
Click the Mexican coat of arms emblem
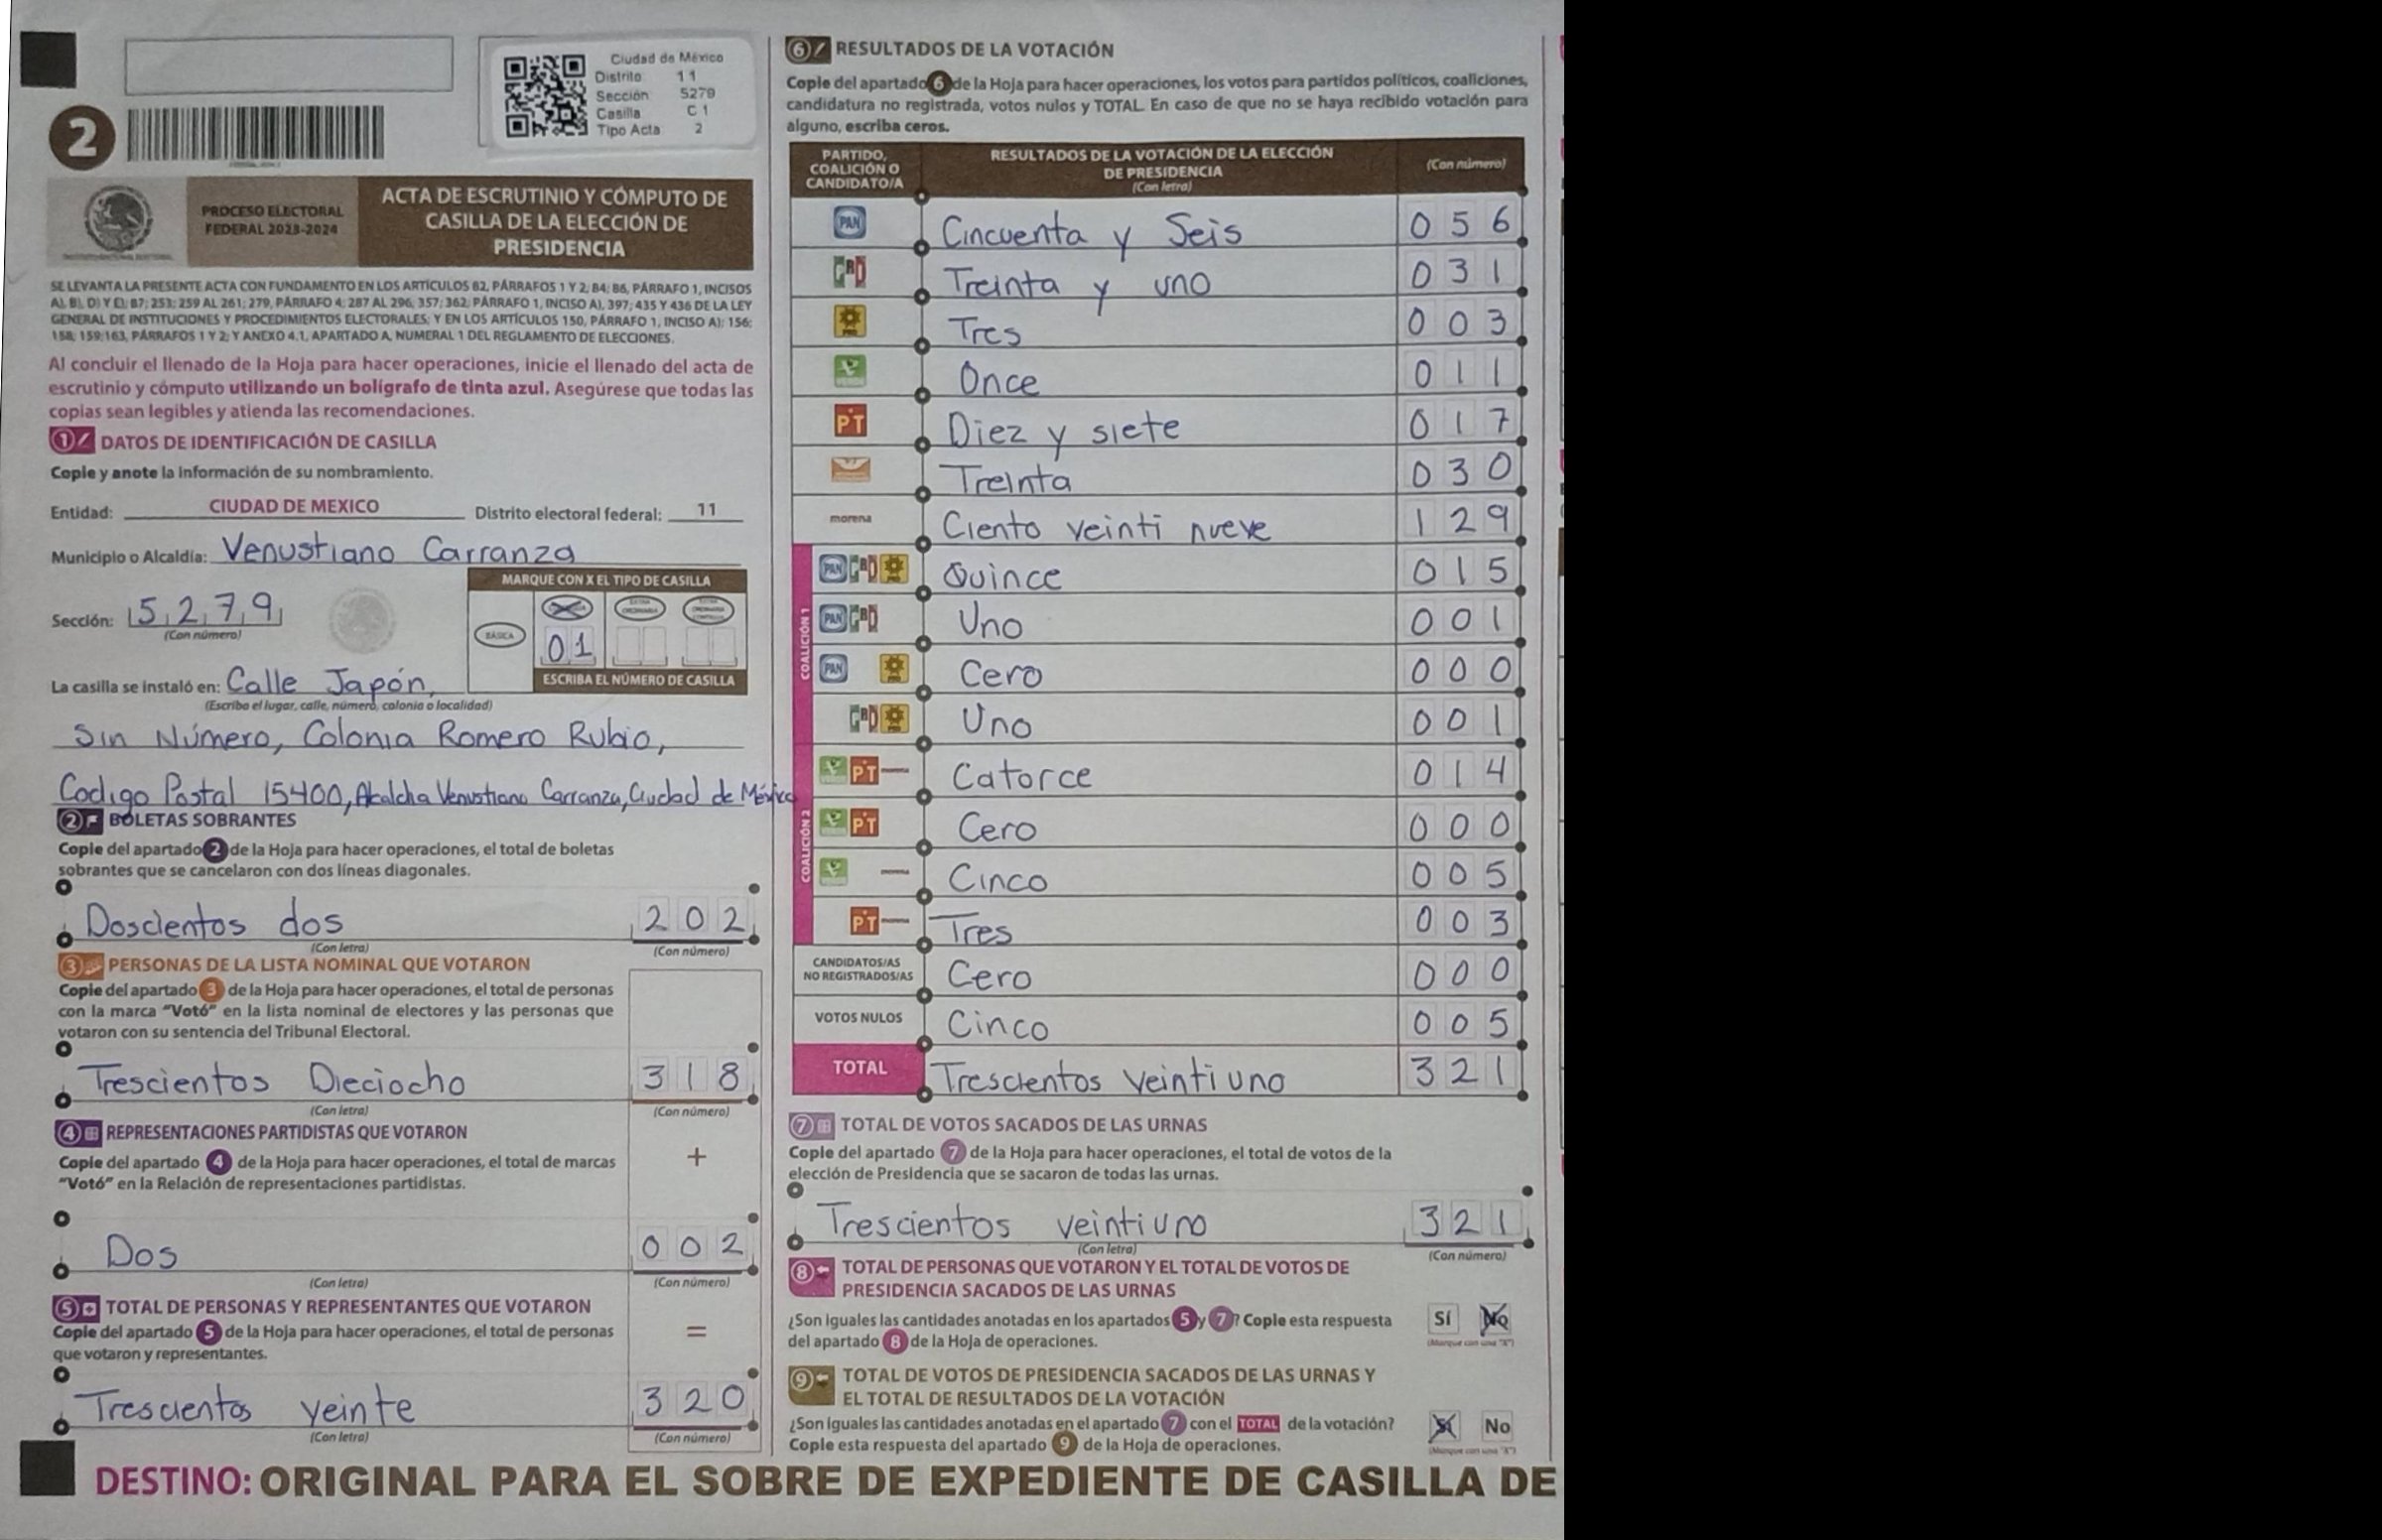pos(118,220)
